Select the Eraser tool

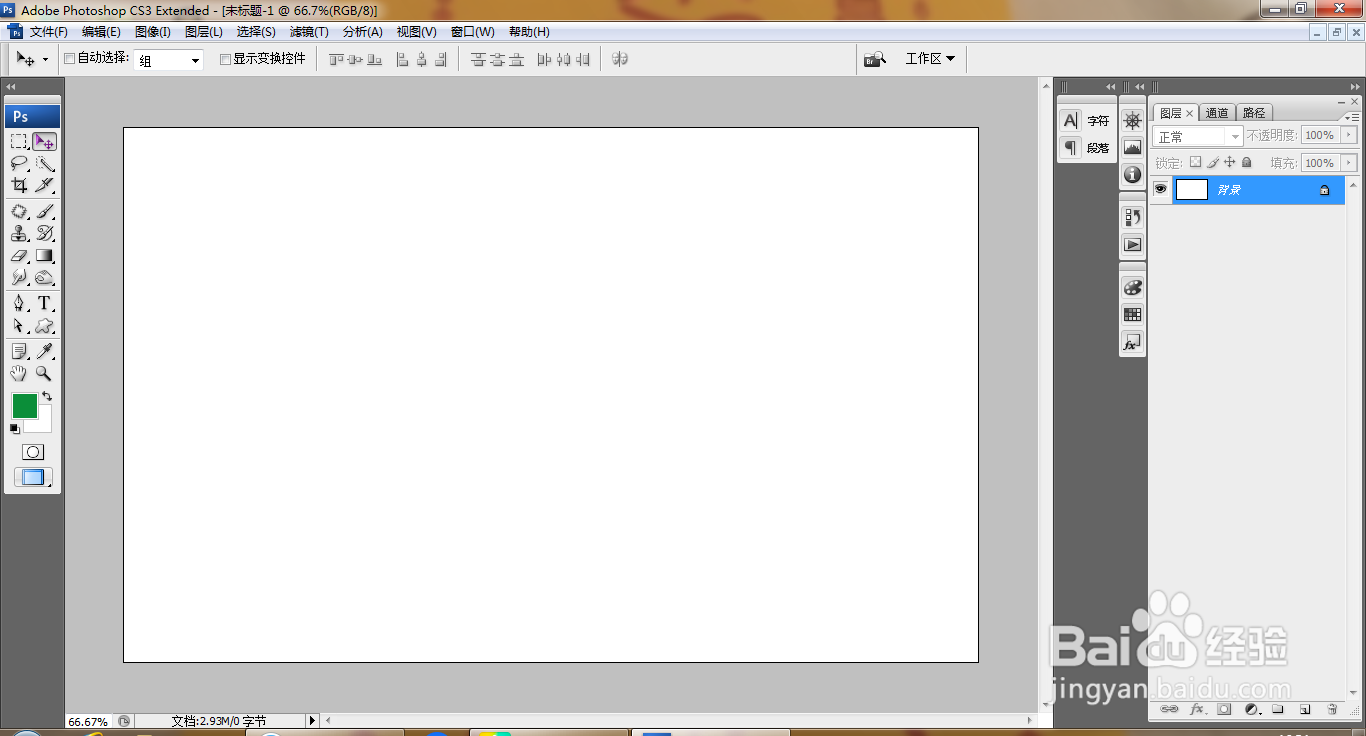(x=19, y=256)
